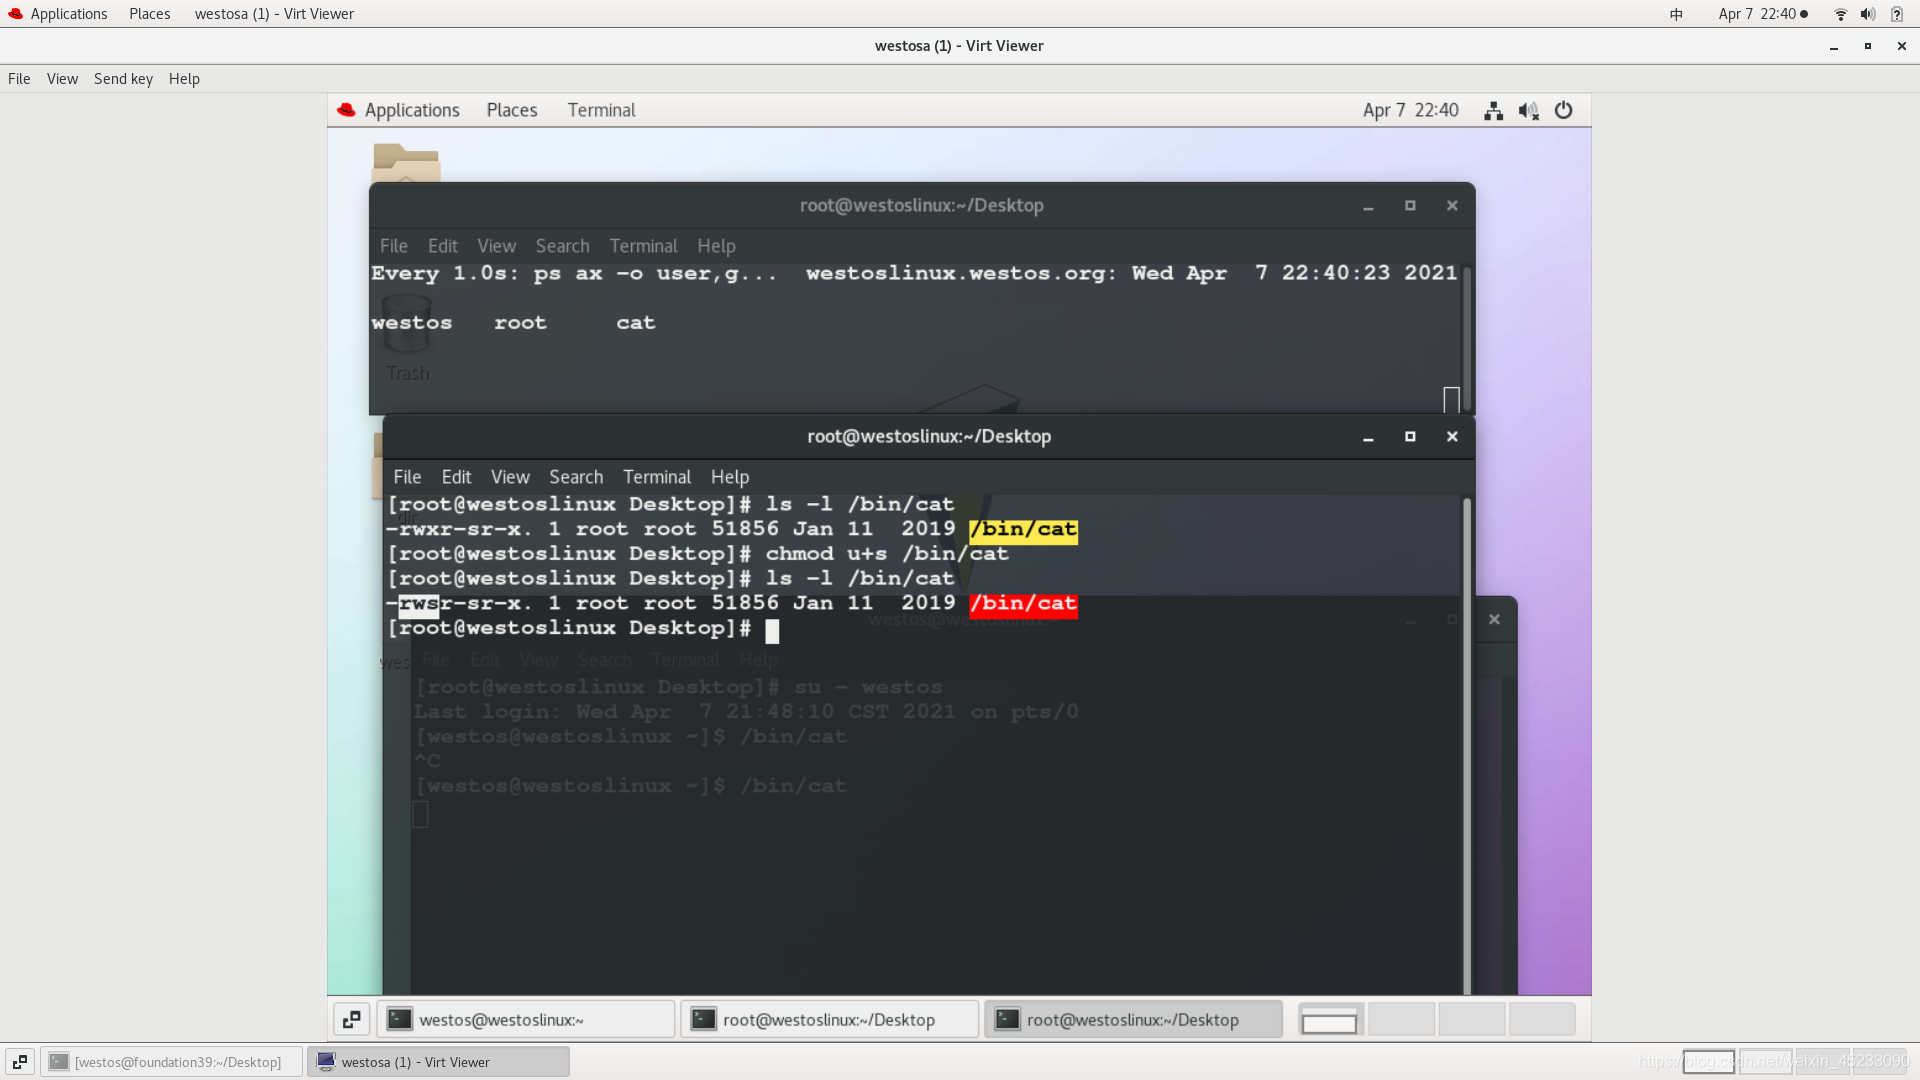Image resolution: width=1920 pixels, height=1080 pixels.
Task: Close the front root terminal window
Action: coord(1452,437)
